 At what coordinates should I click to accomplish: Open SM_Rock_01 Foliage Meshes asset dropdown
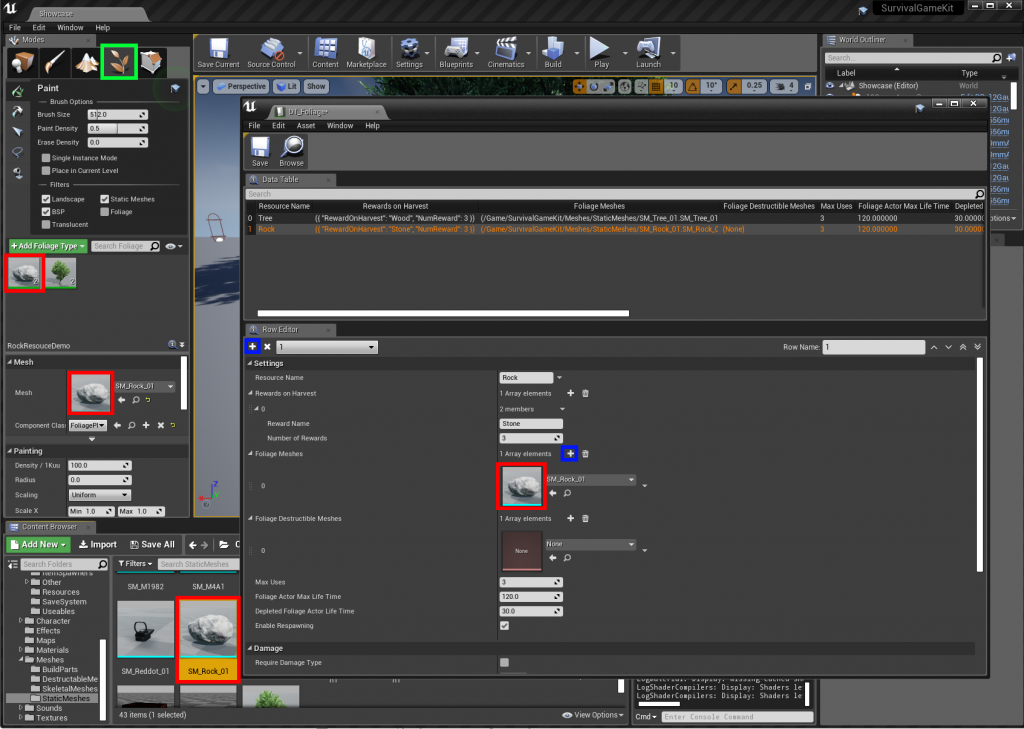coord(590,479)
